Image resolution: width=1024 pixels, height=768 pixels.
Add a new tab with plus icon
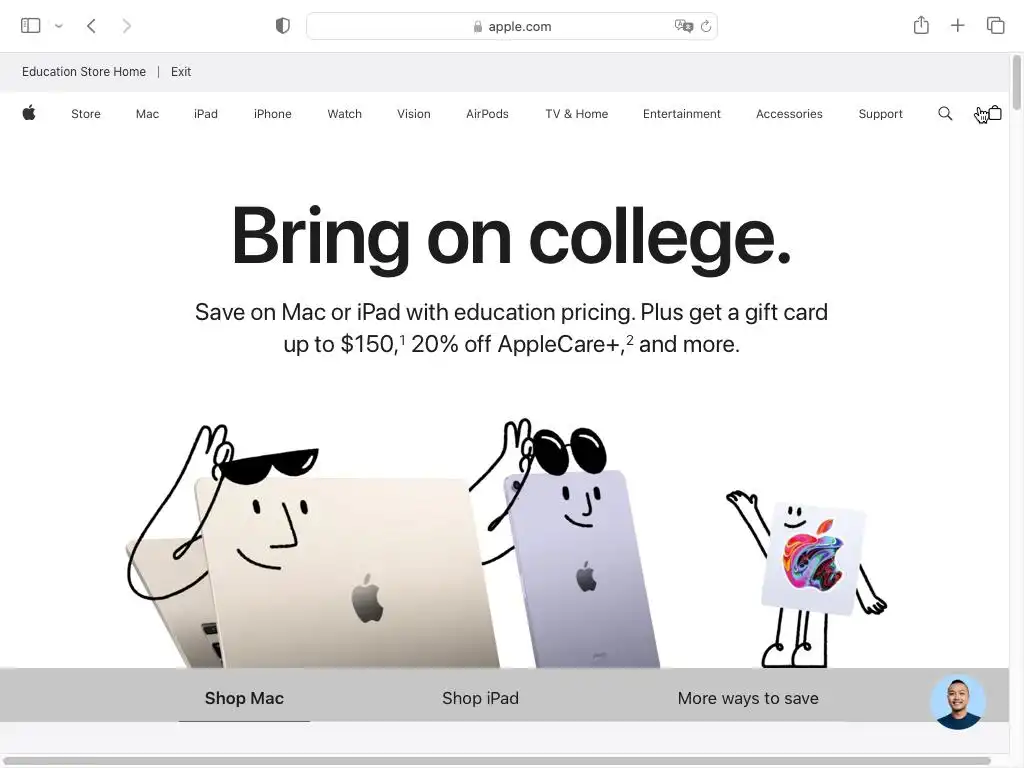957,25
